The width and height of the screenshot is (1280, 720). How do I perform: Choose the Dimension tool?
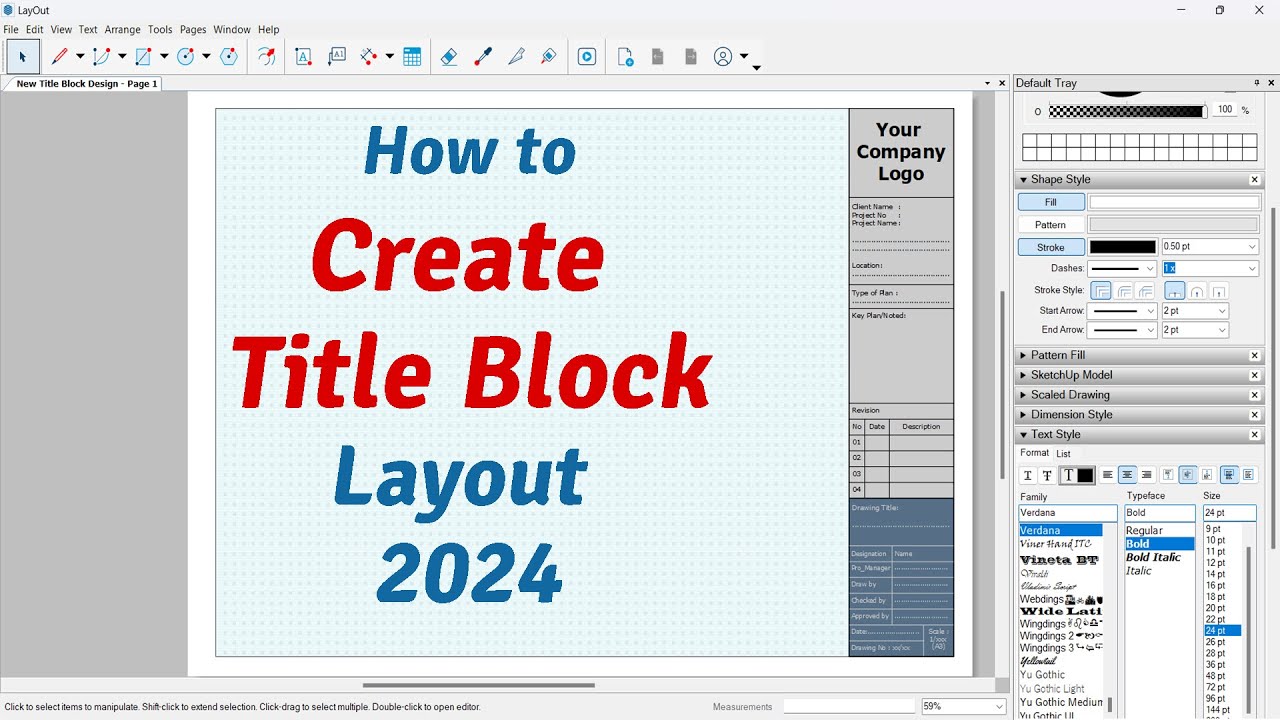pyautogui.click(x=368, y=57)
